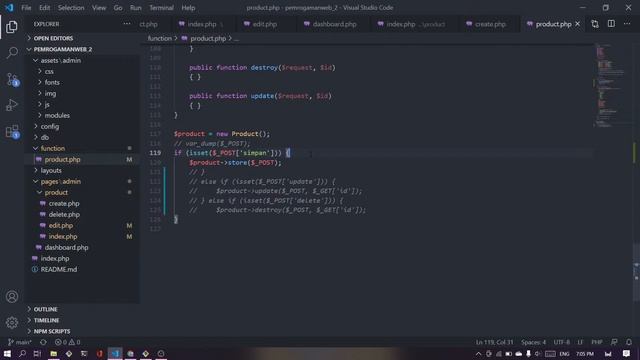Collapse the PEMROGAMANWEB_2 project folder
Viewport: 640px width, 360px height.
(x=62, y=49)
